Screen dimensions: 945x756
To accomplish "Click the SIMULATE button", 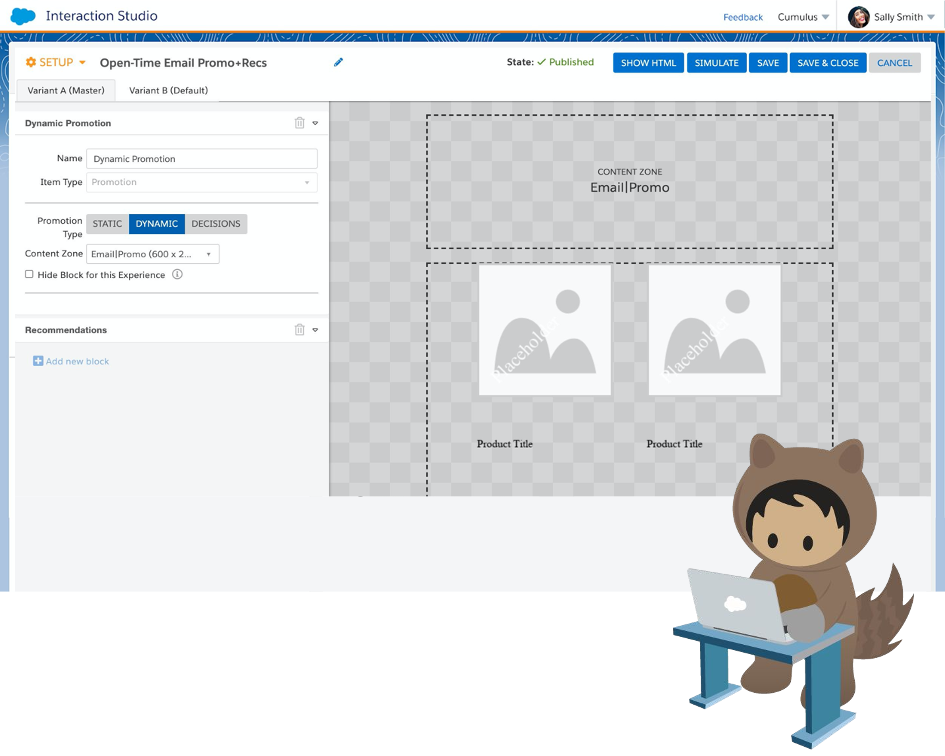I will coord(716,62).
